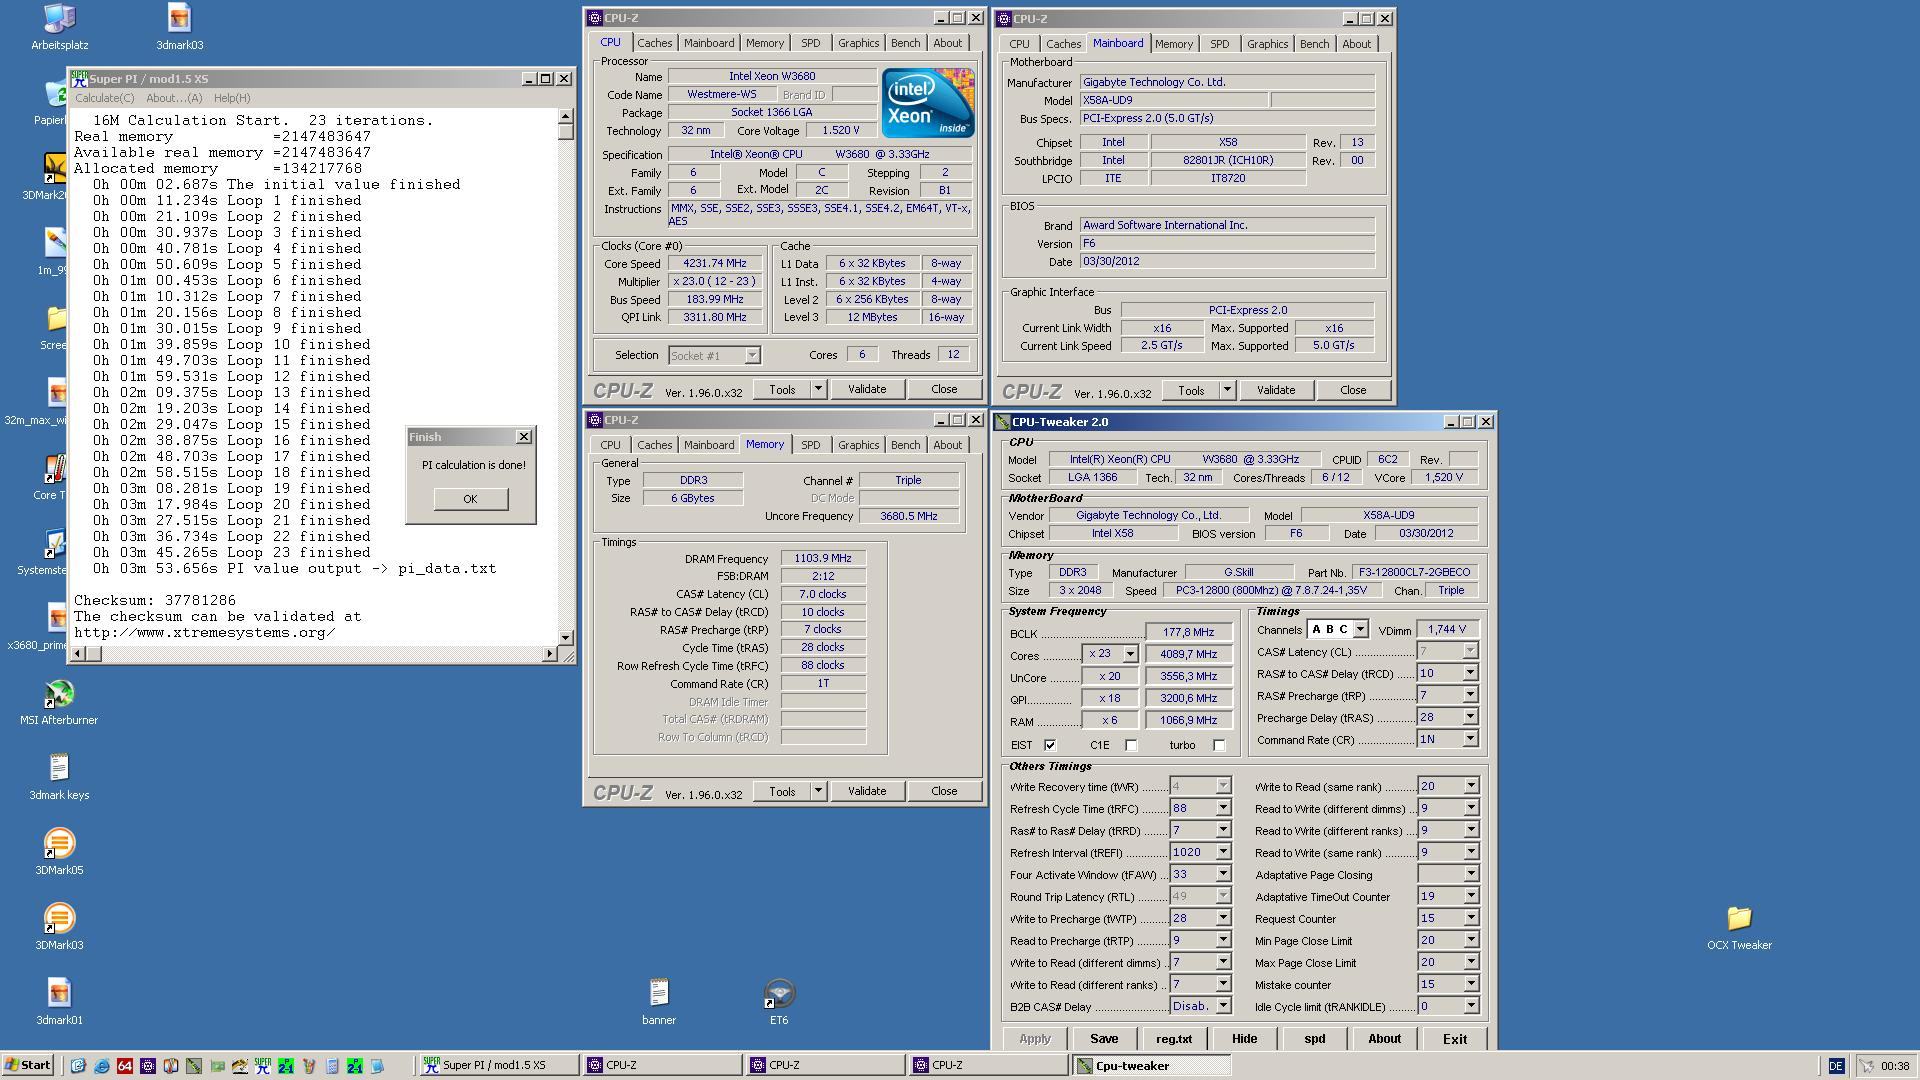Toggle the EIST checkbox

pos(1050,745)
